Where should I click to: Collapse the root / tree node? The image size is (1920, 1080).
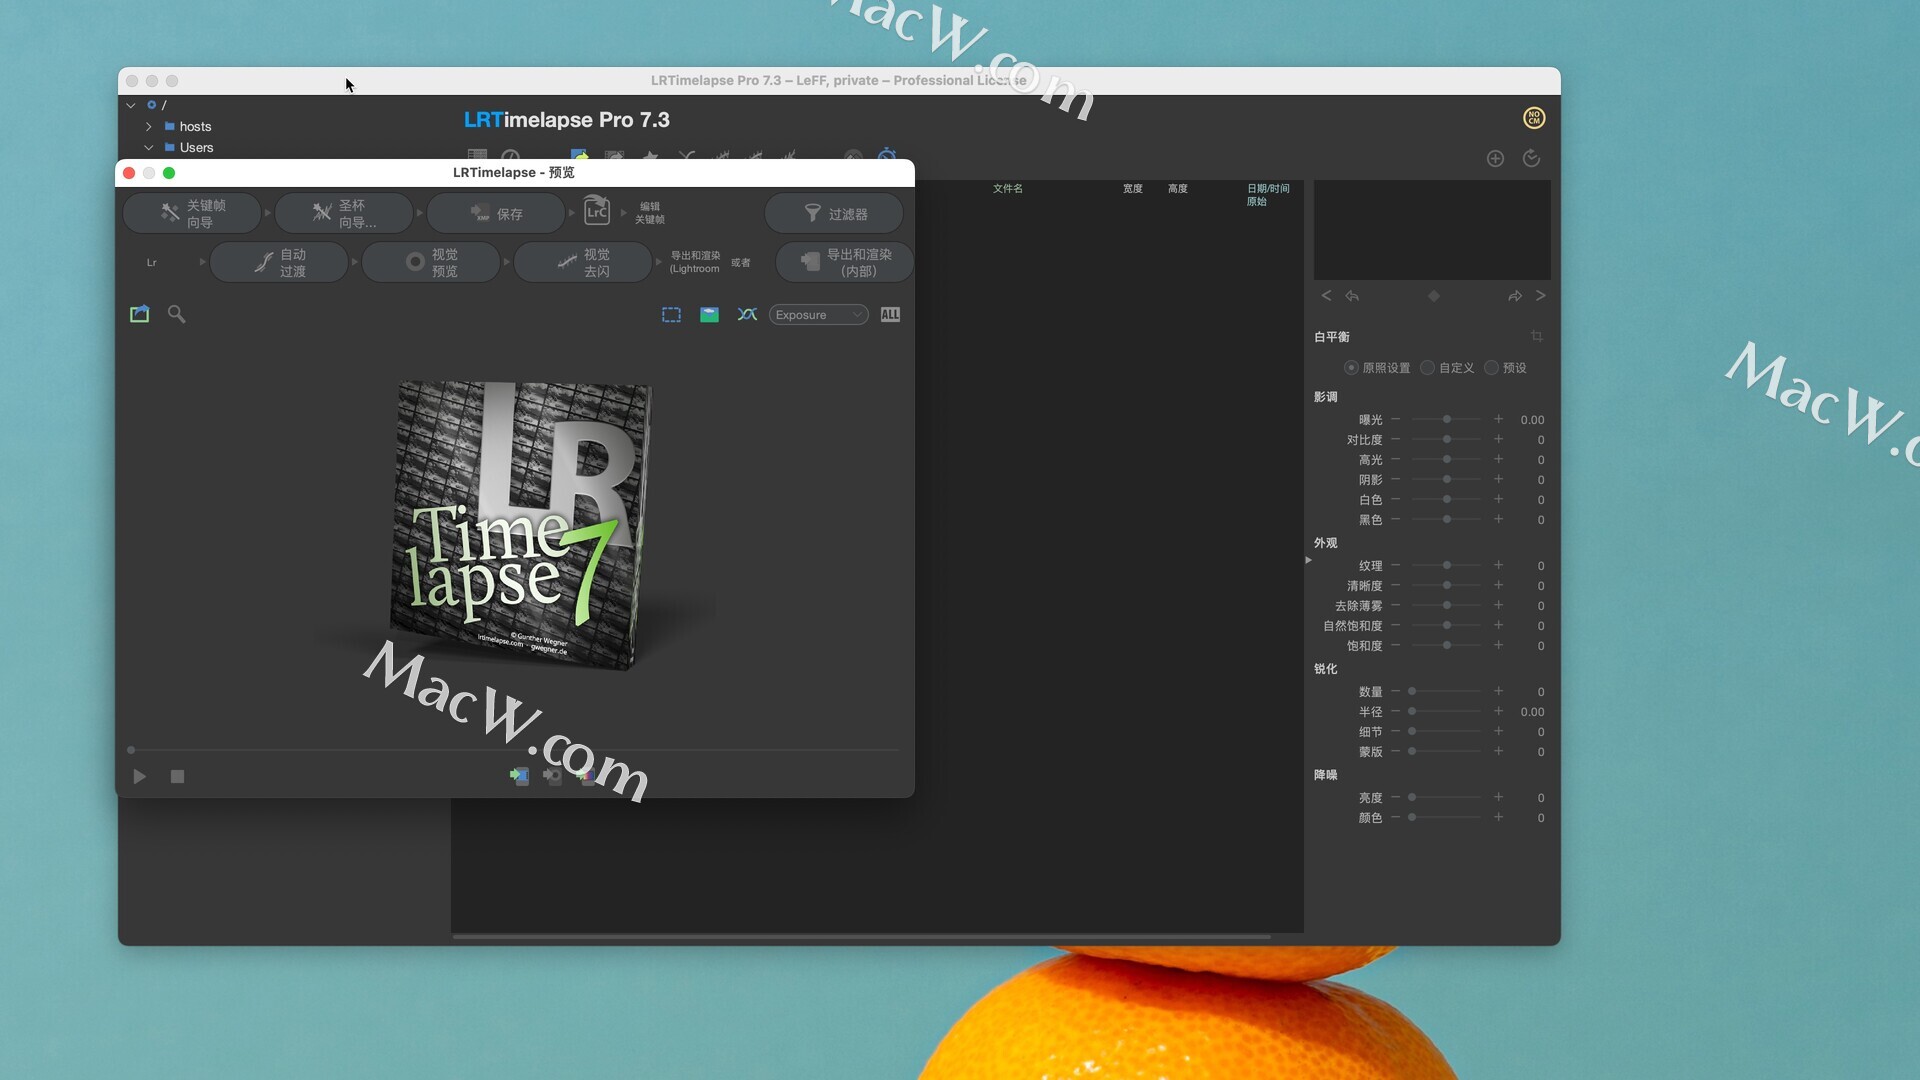[131, 105]
